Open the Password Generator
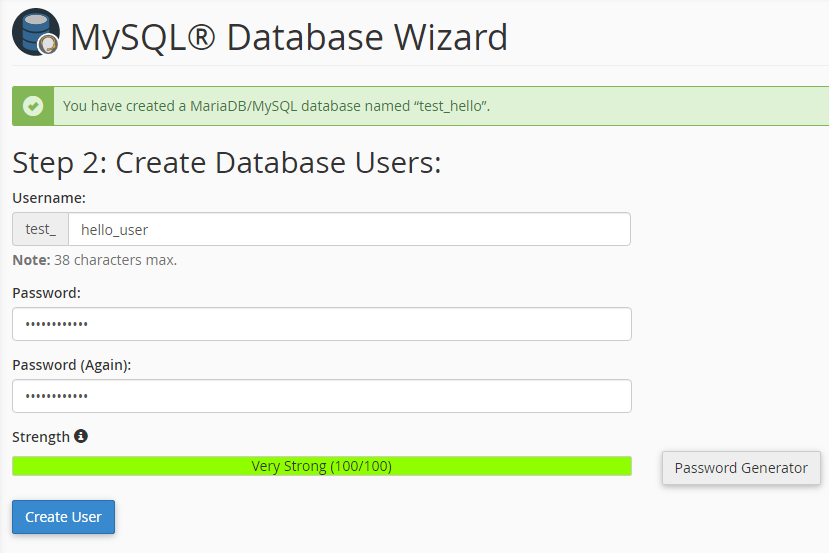829x553 pixels. click(x=741, y=468)
